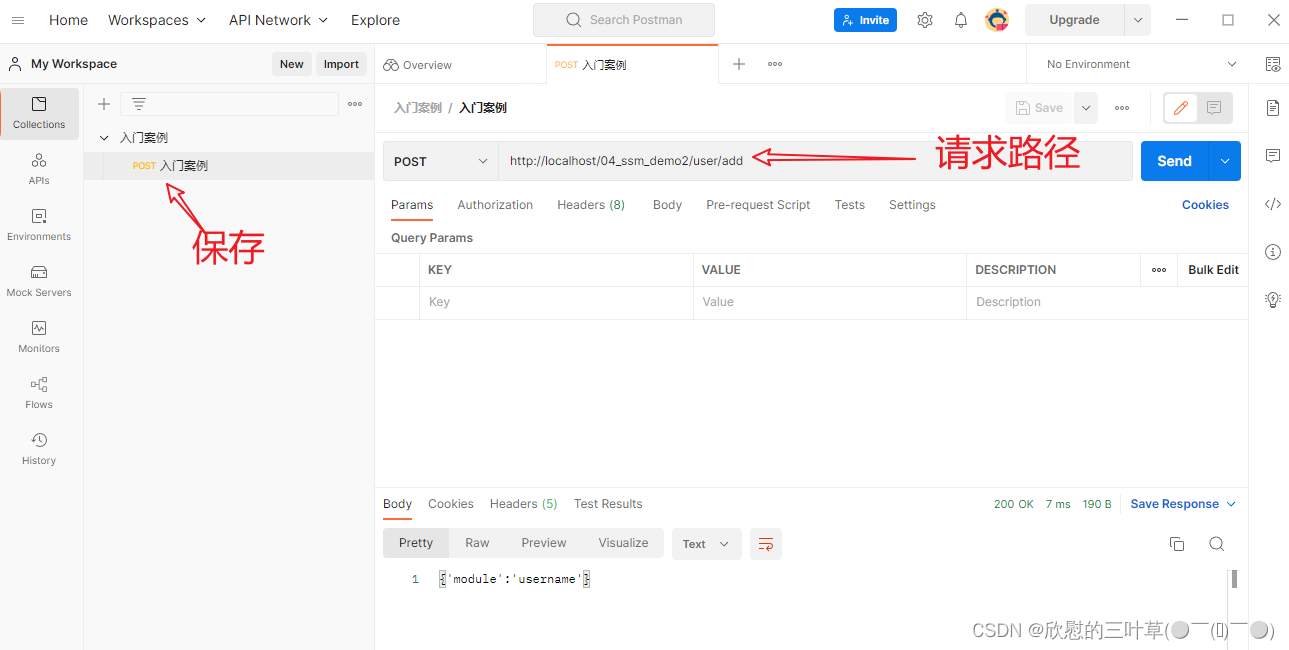The width and height of the screenshot is (1289, 650).
Task: Open the hamburger menu icon
Action: [19, 20]
